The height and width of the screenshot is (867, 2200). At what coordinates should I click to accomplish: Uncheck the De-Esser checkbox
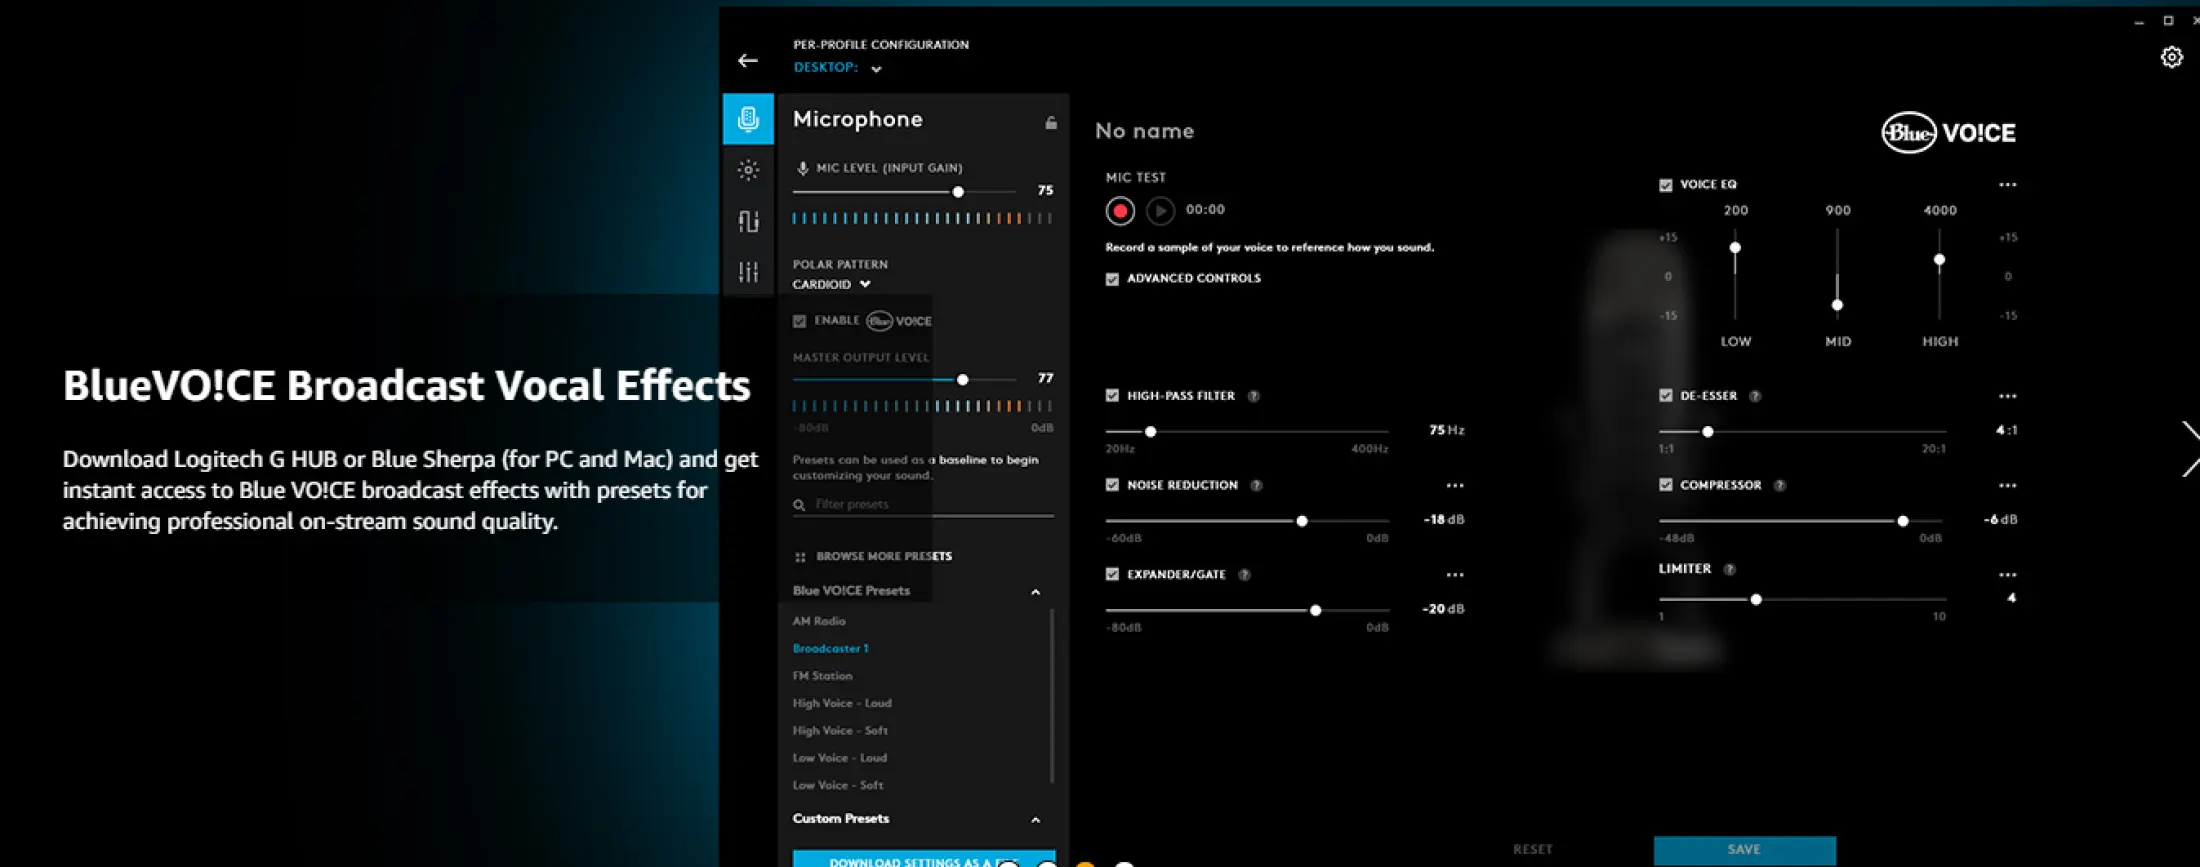tap(1666, 396)
